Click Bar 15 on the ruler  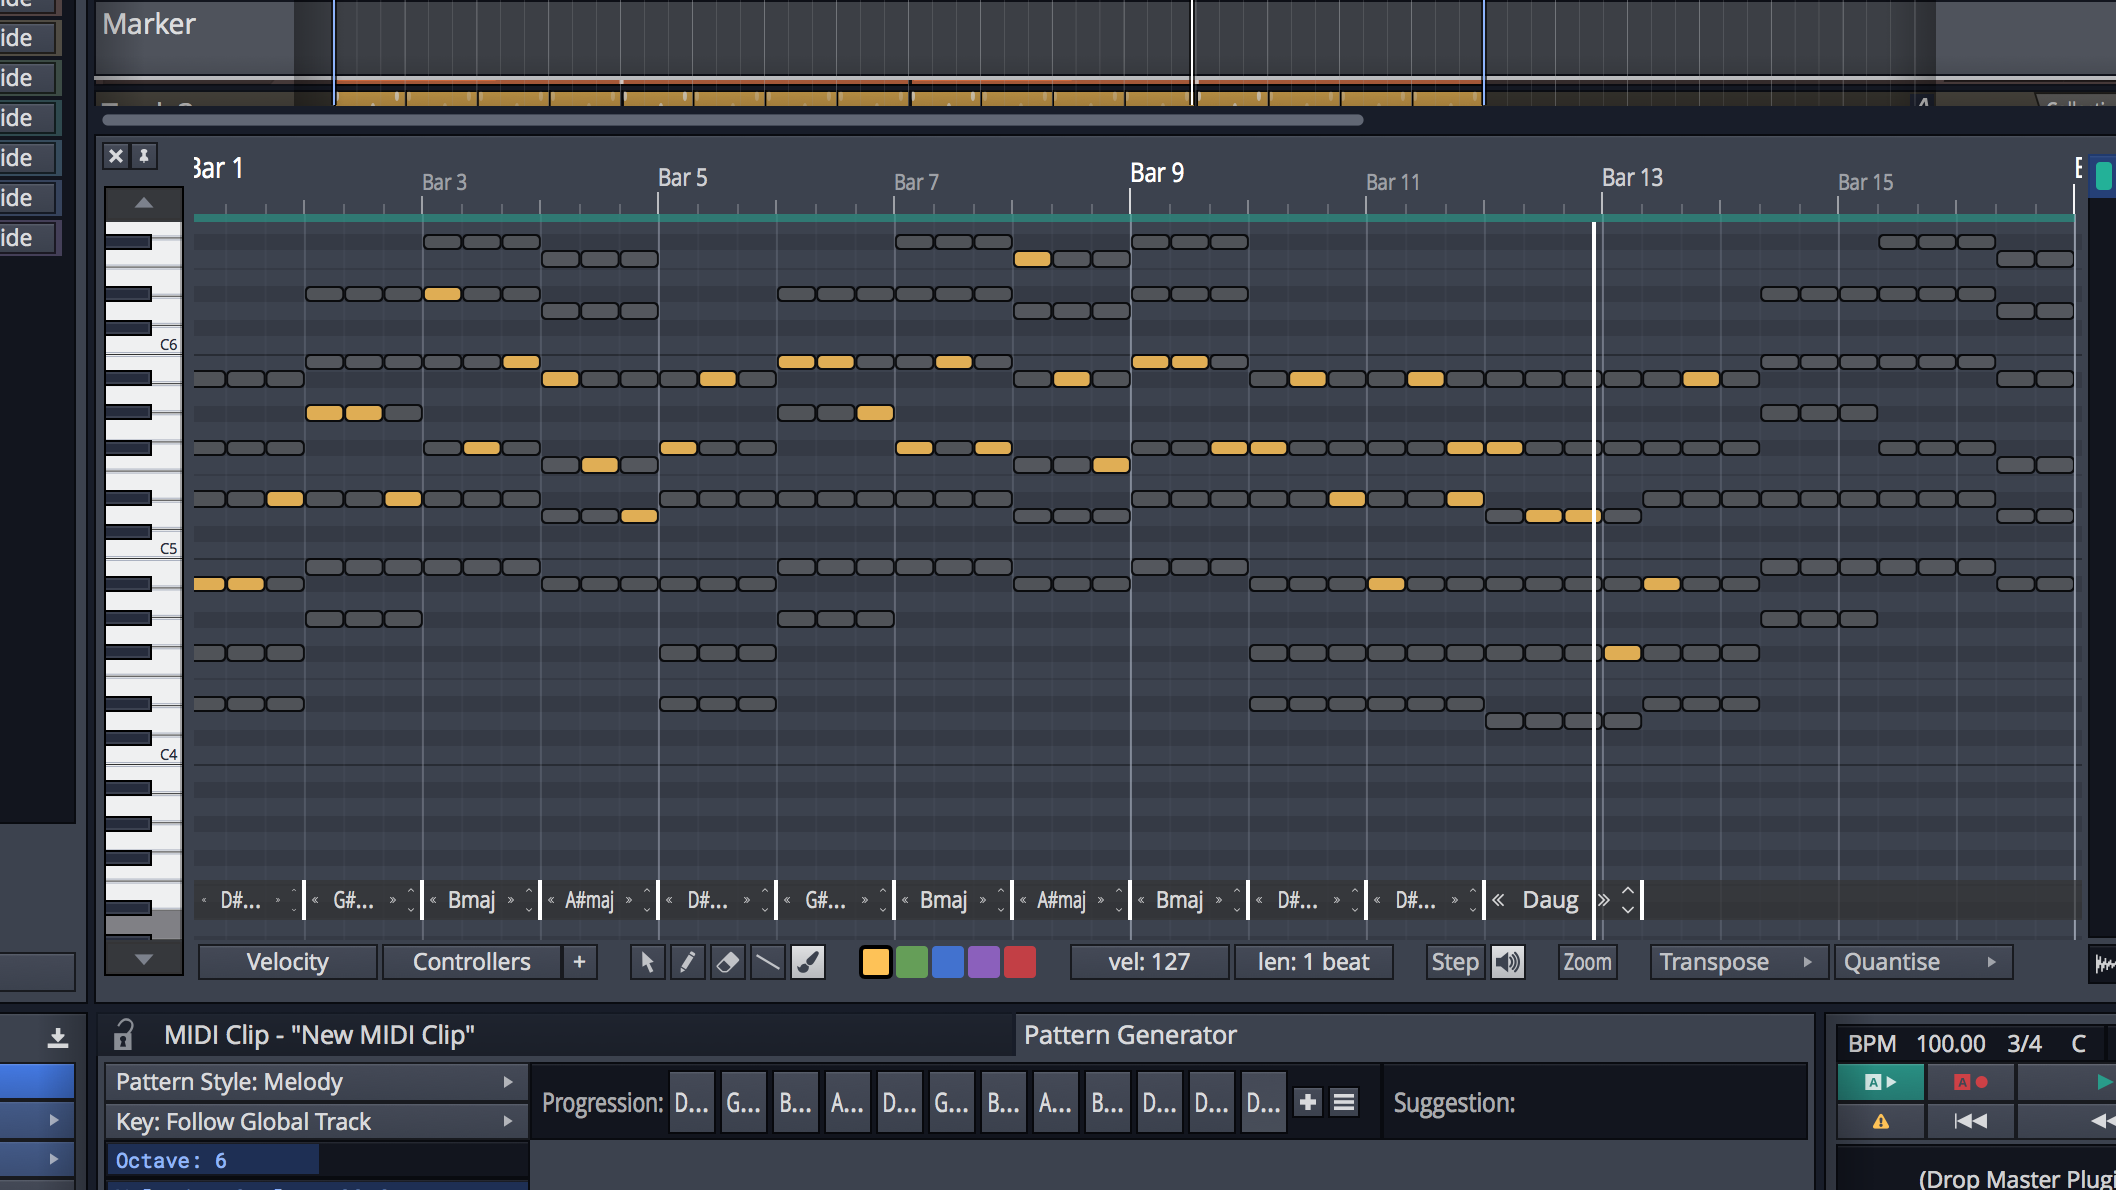pos(1865,182)
